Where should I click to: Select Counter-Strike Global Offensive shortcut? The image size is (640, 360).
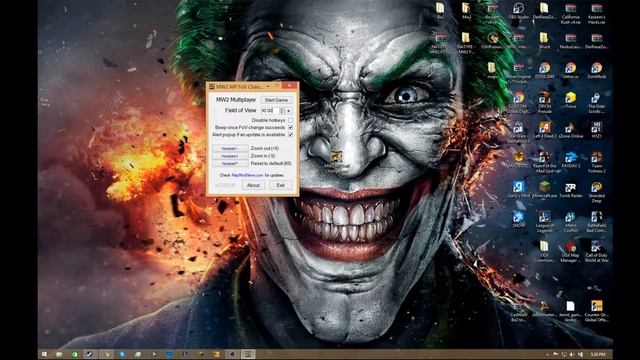[596, 311]
